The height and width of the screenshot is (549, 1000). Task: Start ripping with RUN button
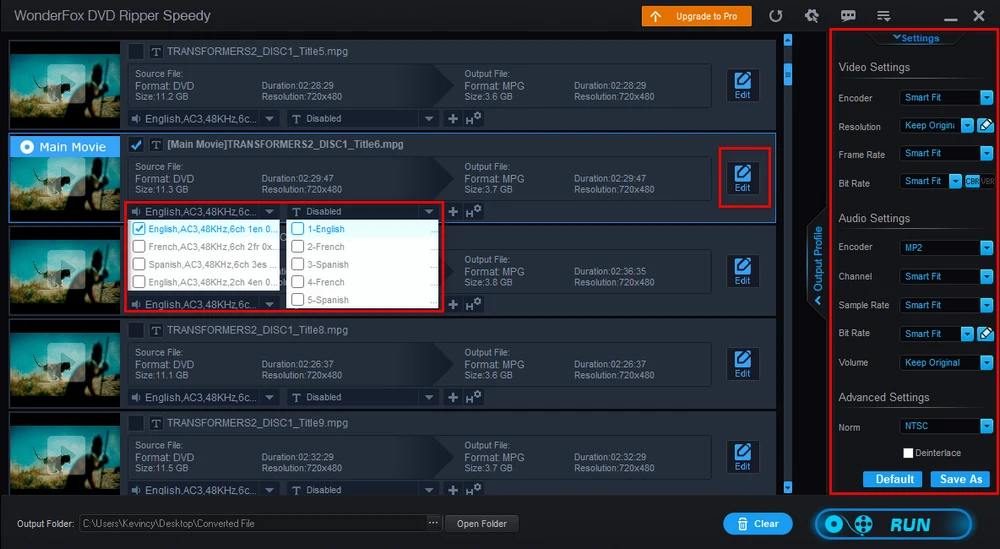(893, 524)
